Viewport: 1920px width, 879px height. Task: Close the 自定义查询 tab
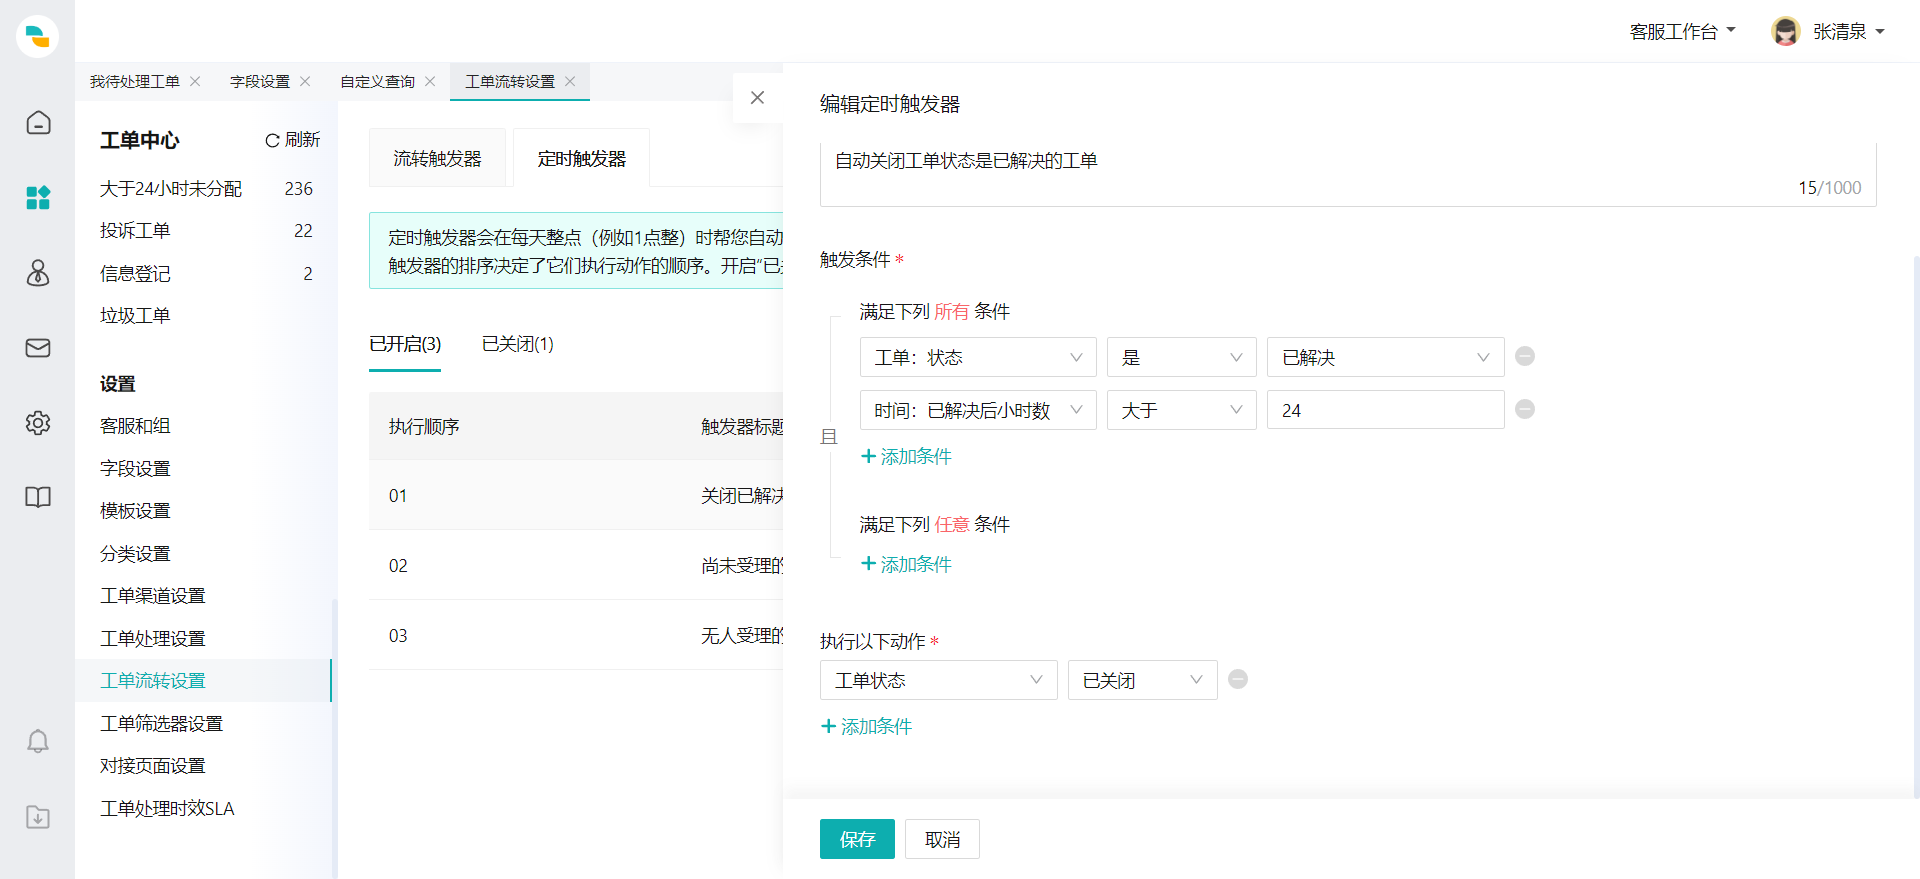430,82
